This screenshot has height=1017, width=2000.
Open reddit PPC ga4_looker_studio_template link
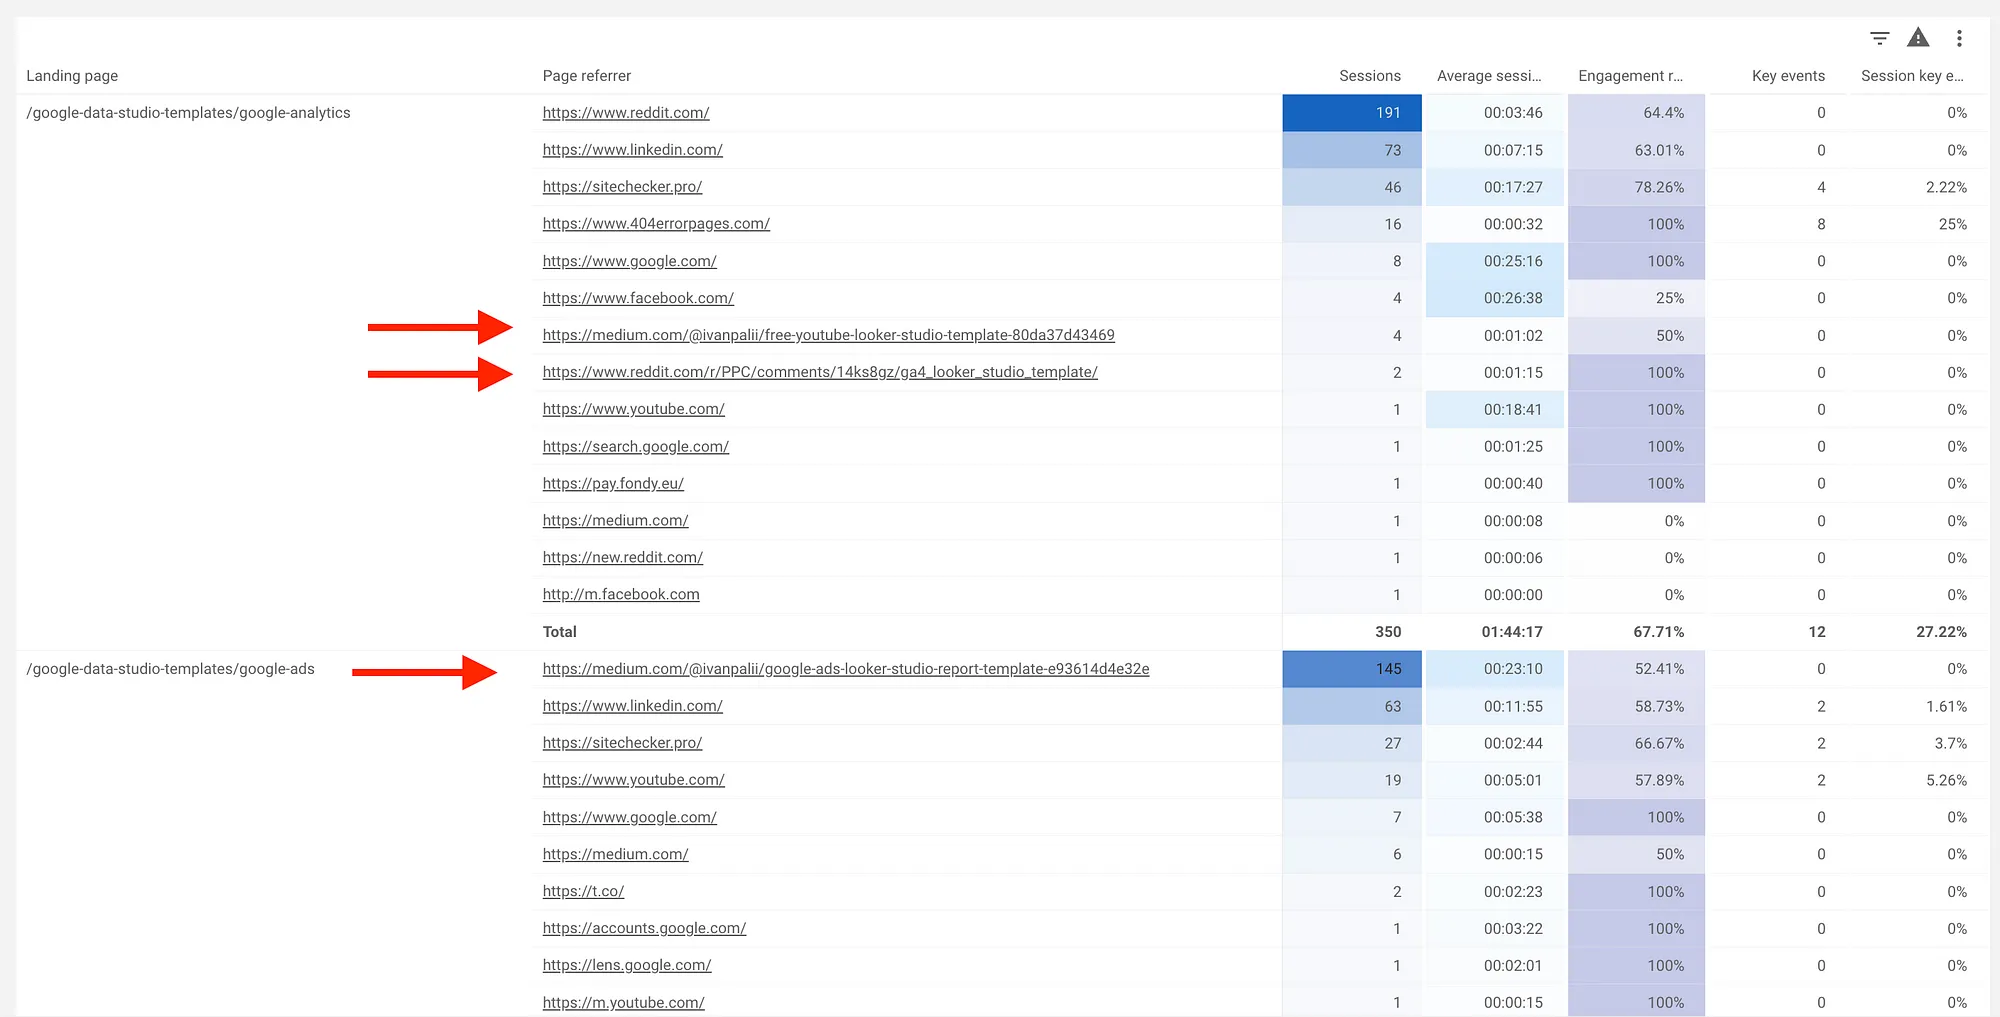[820, 372]
